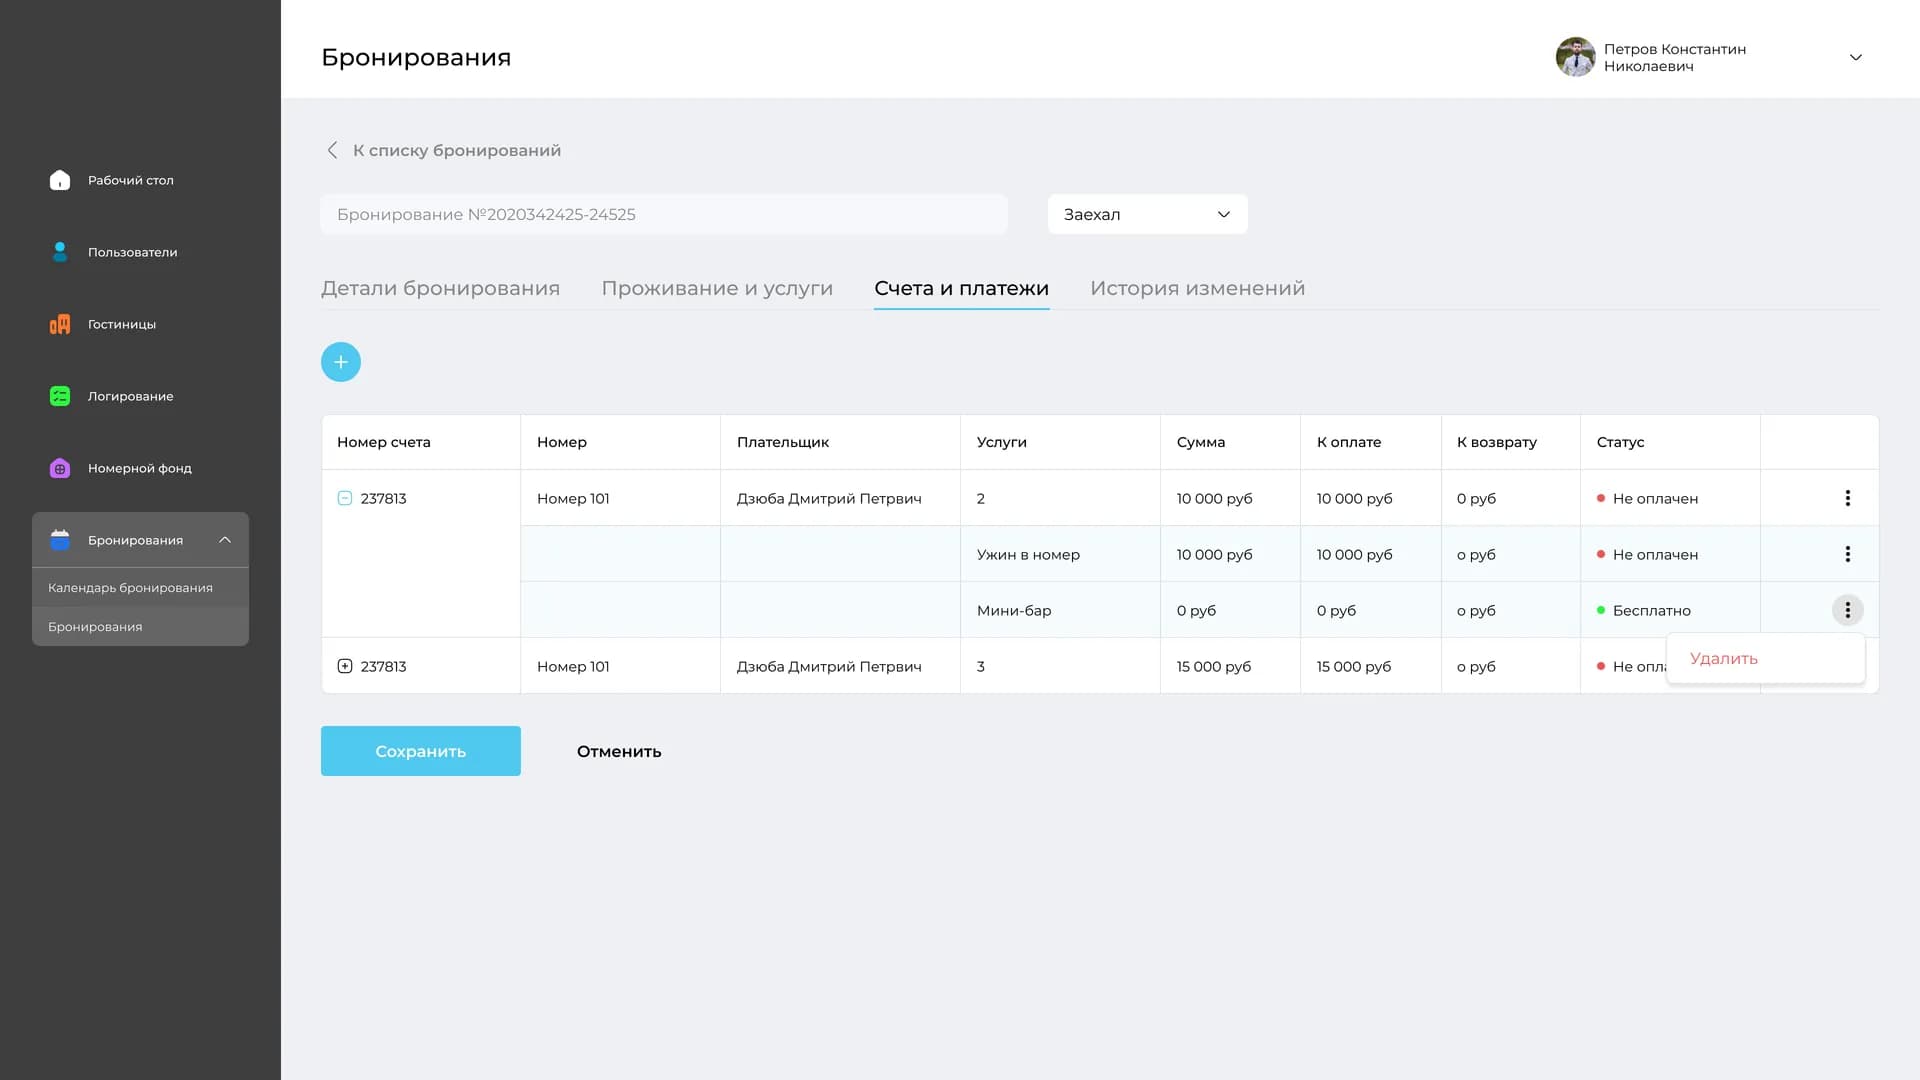Switch to Детали бронирования tab
The image size is (1920, 1080).
[440, 288]
